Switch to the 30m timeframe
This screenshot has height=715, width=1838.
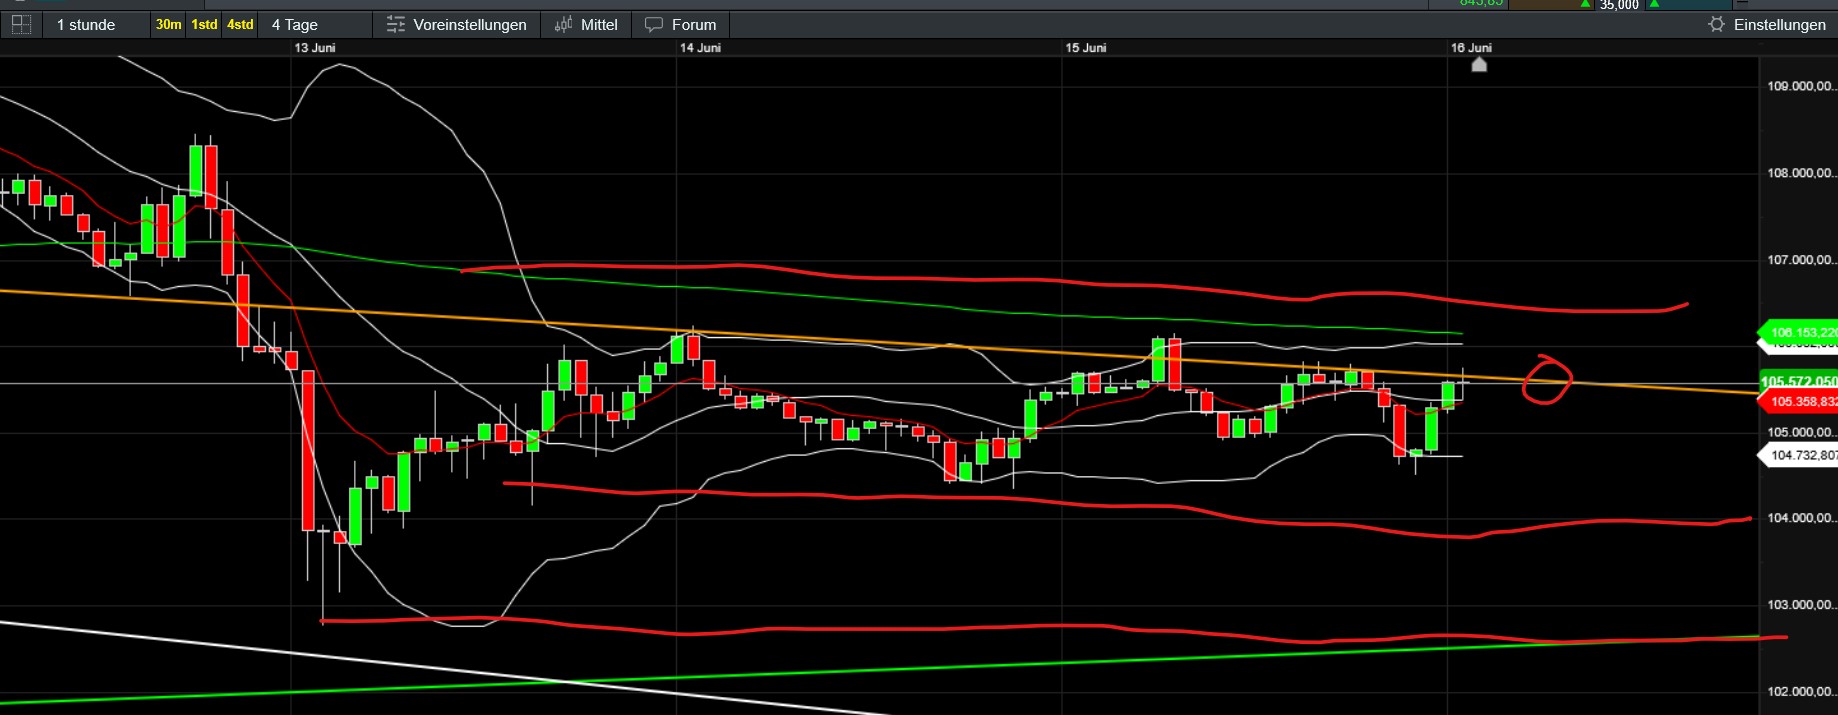168,24
